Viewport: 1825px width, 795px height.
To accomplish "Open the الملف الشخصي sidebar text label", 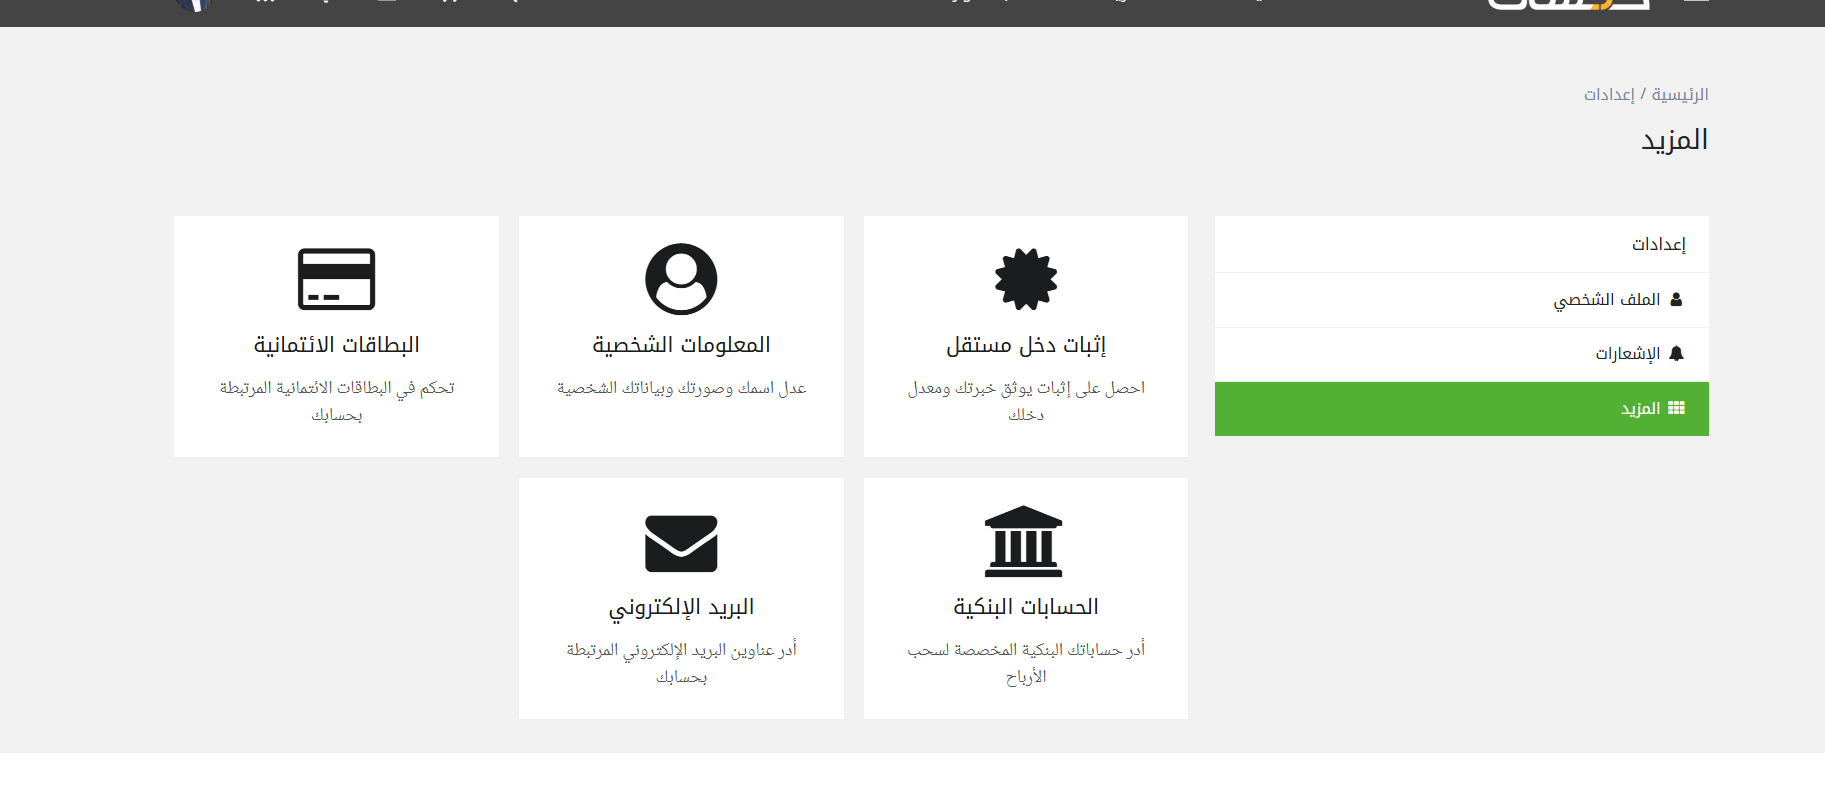I will [x=1606, y=299].
